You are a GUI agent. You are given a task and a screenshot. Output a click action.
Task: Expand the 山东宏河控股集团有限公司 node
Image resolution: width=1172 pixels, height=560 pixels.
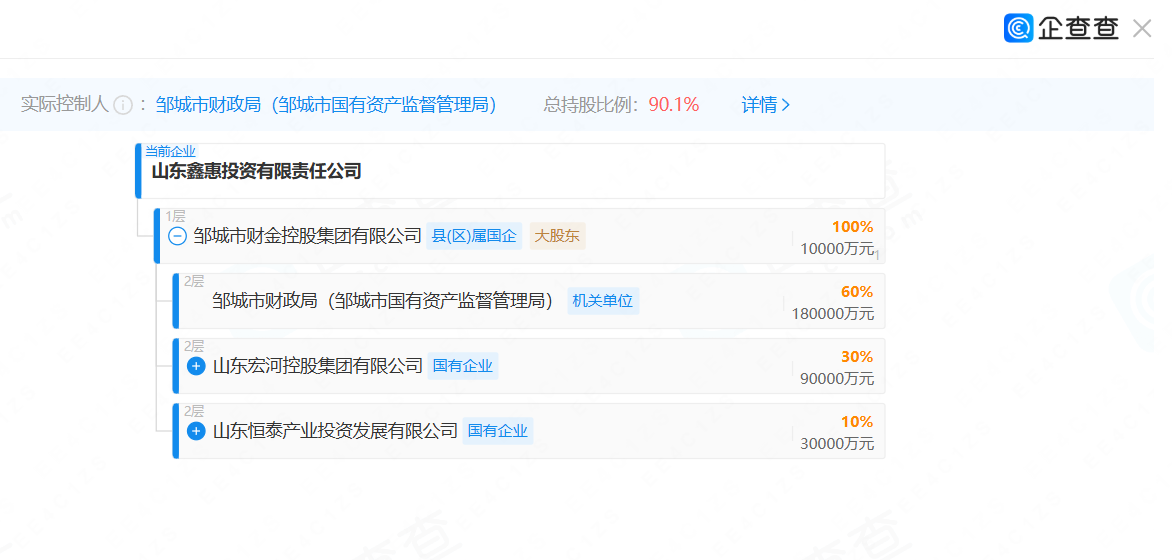point(196,366)
